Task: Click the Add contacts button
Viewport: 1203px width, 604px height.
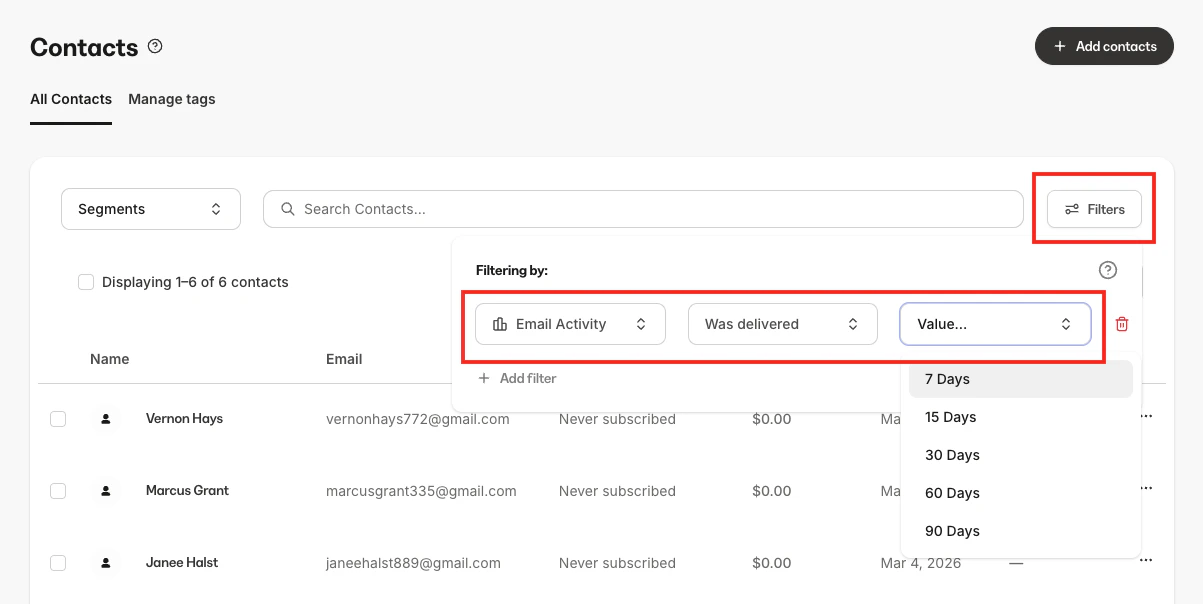Action: 1104,46
